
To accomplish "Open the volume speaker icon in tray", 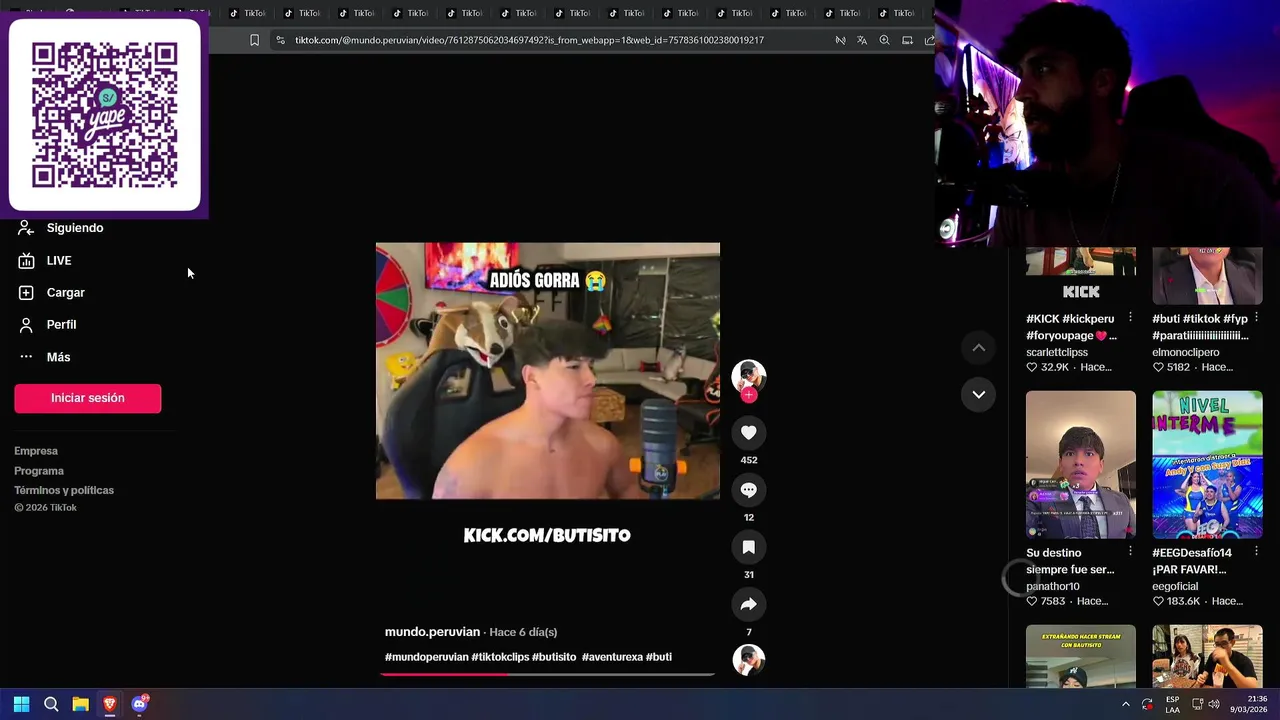I will point(1213,704).
